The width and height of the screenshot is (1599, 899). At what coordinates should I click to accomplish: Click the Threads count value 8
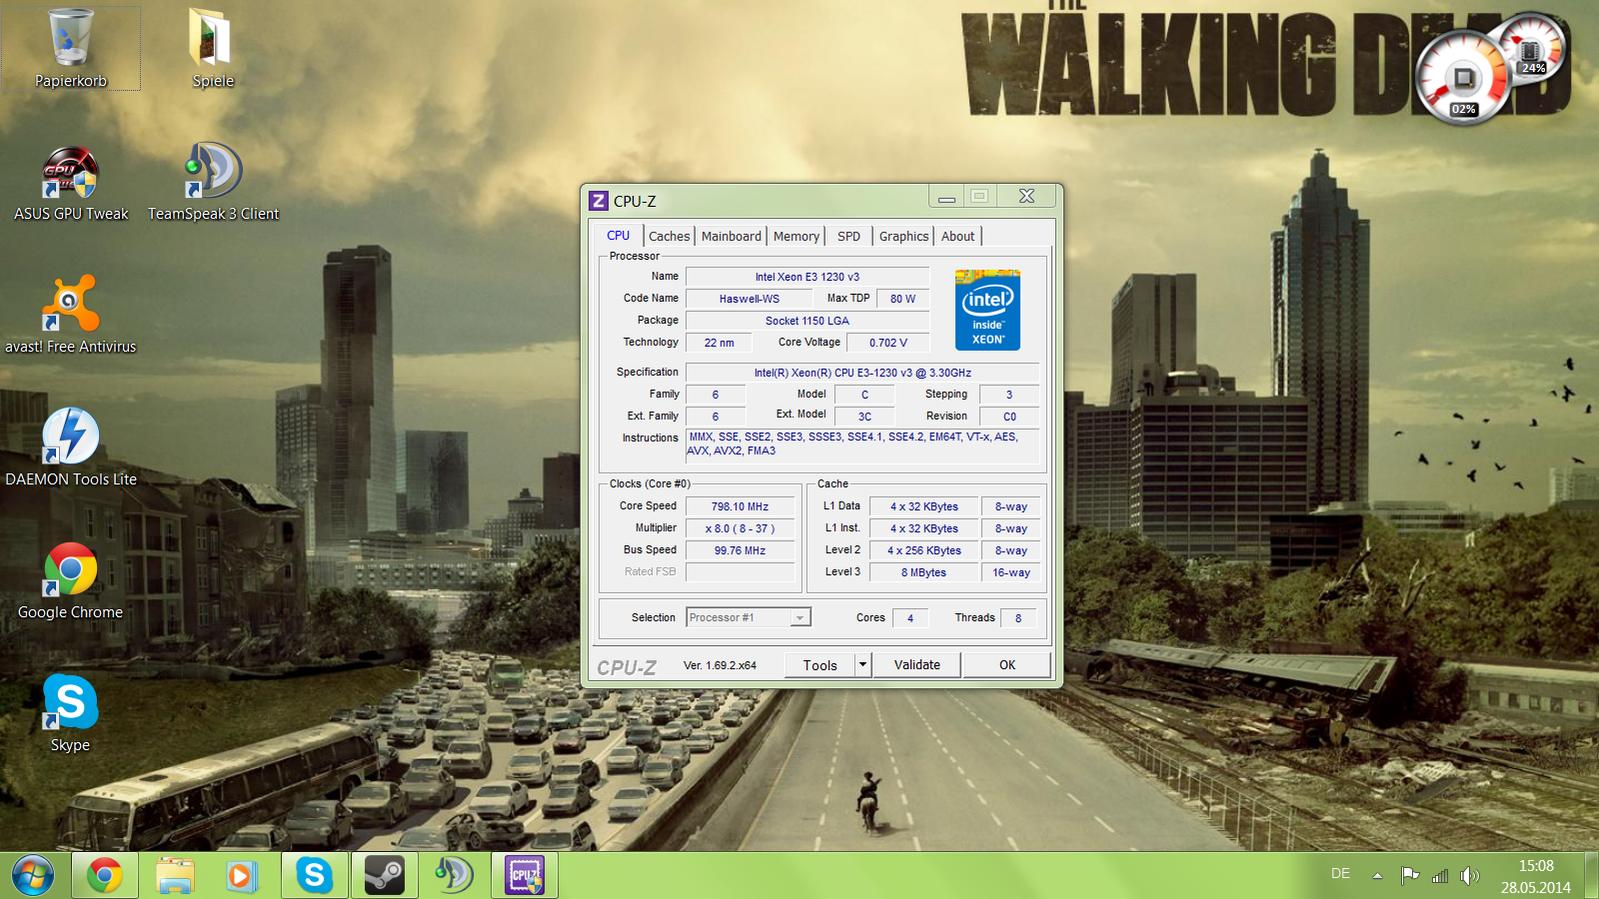tap(1018, 618)
